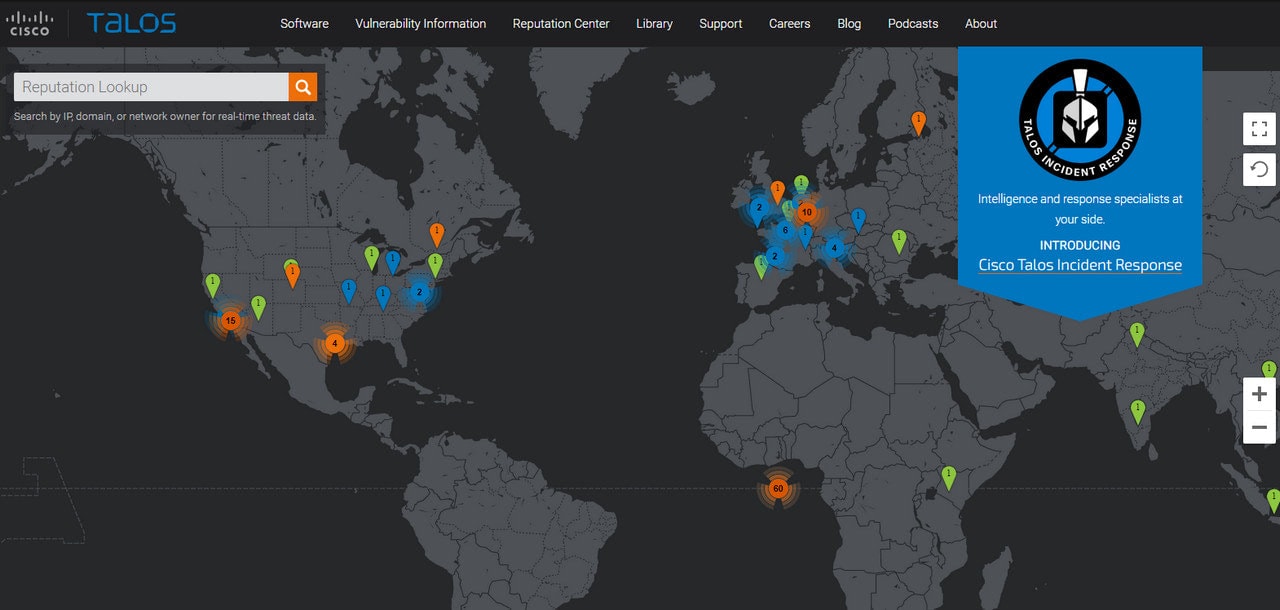Image resolution: width=1280 pixels, height=610 pixels.
Task: Select blue cluster 2 near the Pyrenees
Action: pyautogui.click(x=774, y=256)
